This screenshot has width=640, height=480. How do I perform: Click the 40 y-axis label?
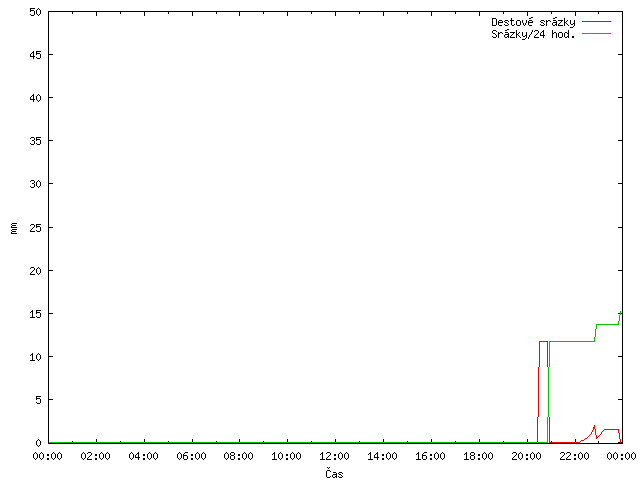coord(36,98)
